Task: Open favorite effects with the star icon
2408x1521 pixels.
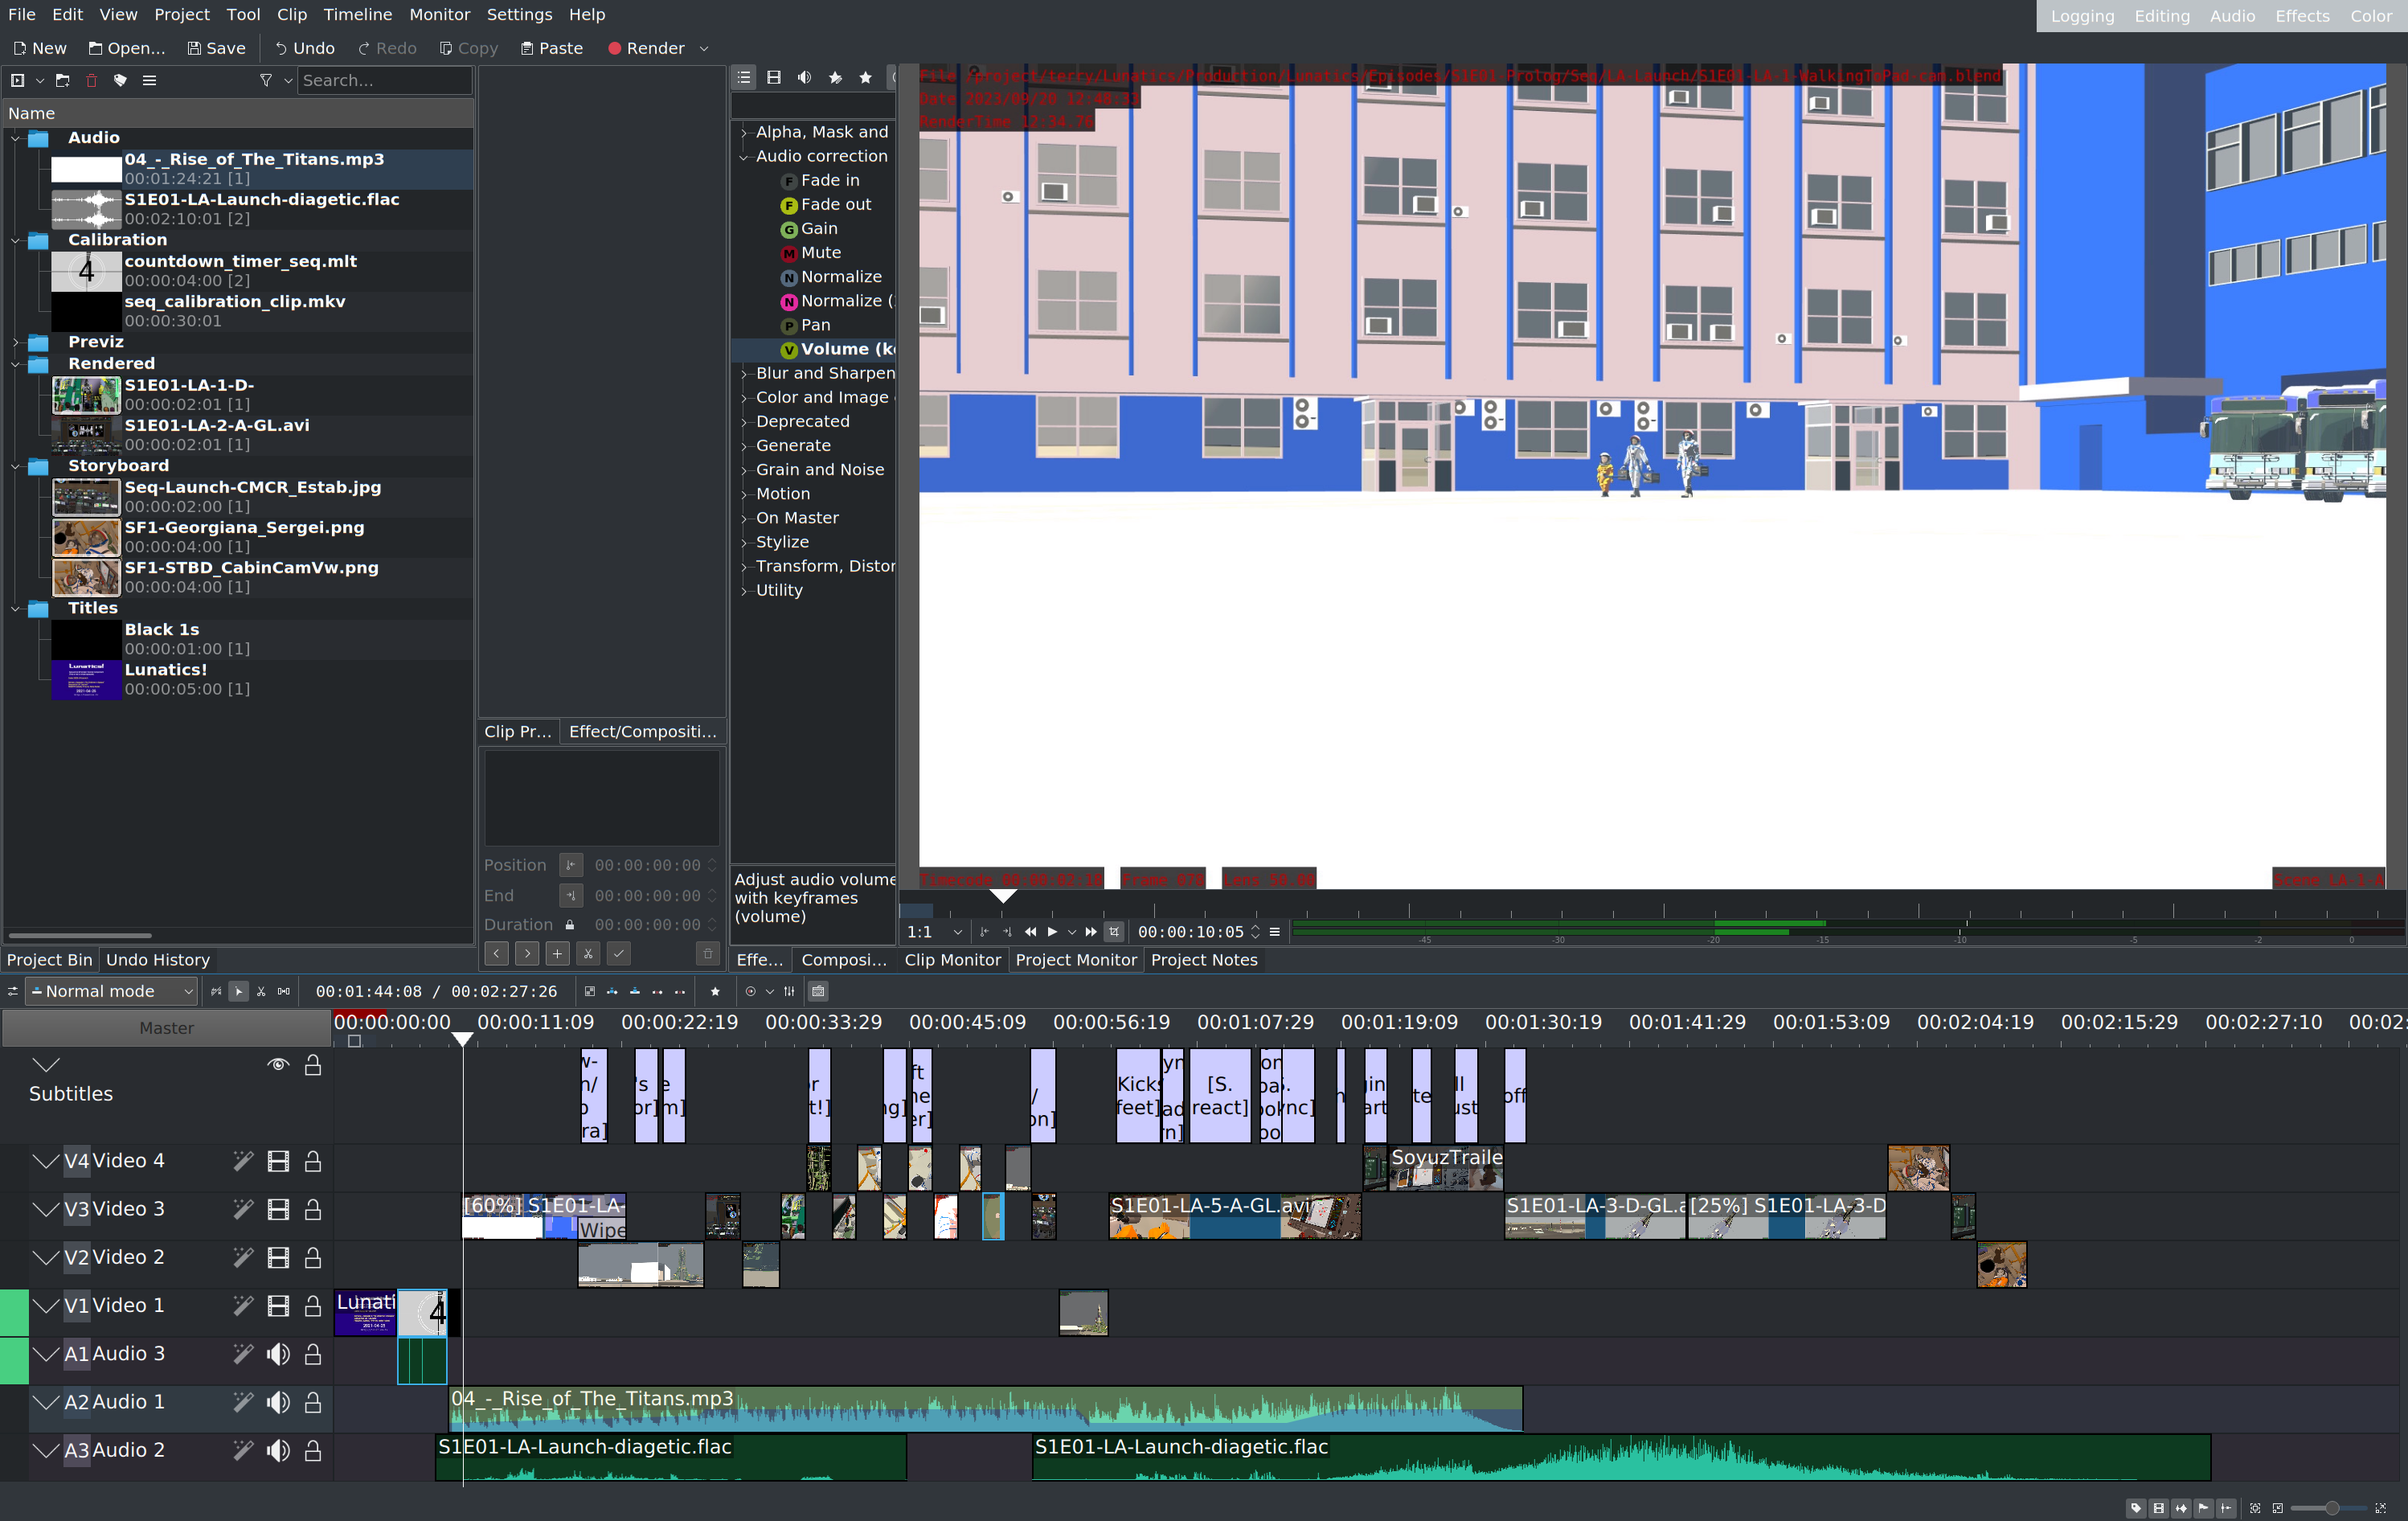Action: pos(865,77)
